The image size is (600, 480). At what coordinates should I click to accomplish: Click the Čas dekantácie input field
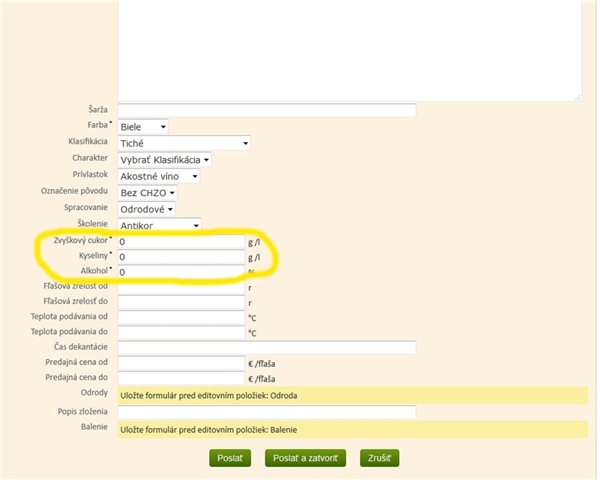coord(267,348)
